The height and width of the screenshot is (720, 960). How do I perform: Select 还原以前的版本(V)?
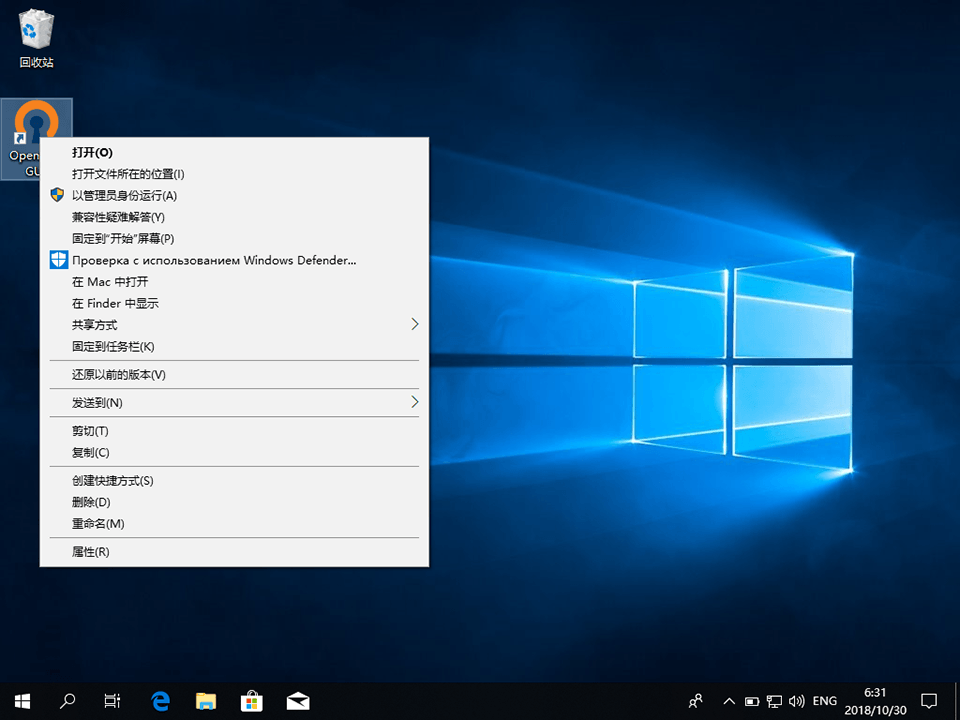[x=234, y=375]
